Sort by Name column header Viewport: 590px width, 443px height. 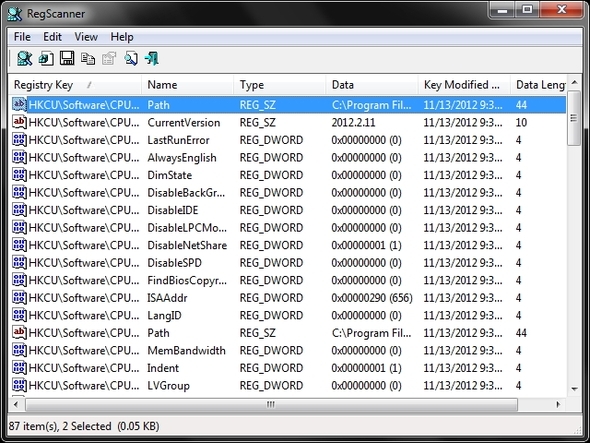[x=187, y=85]
